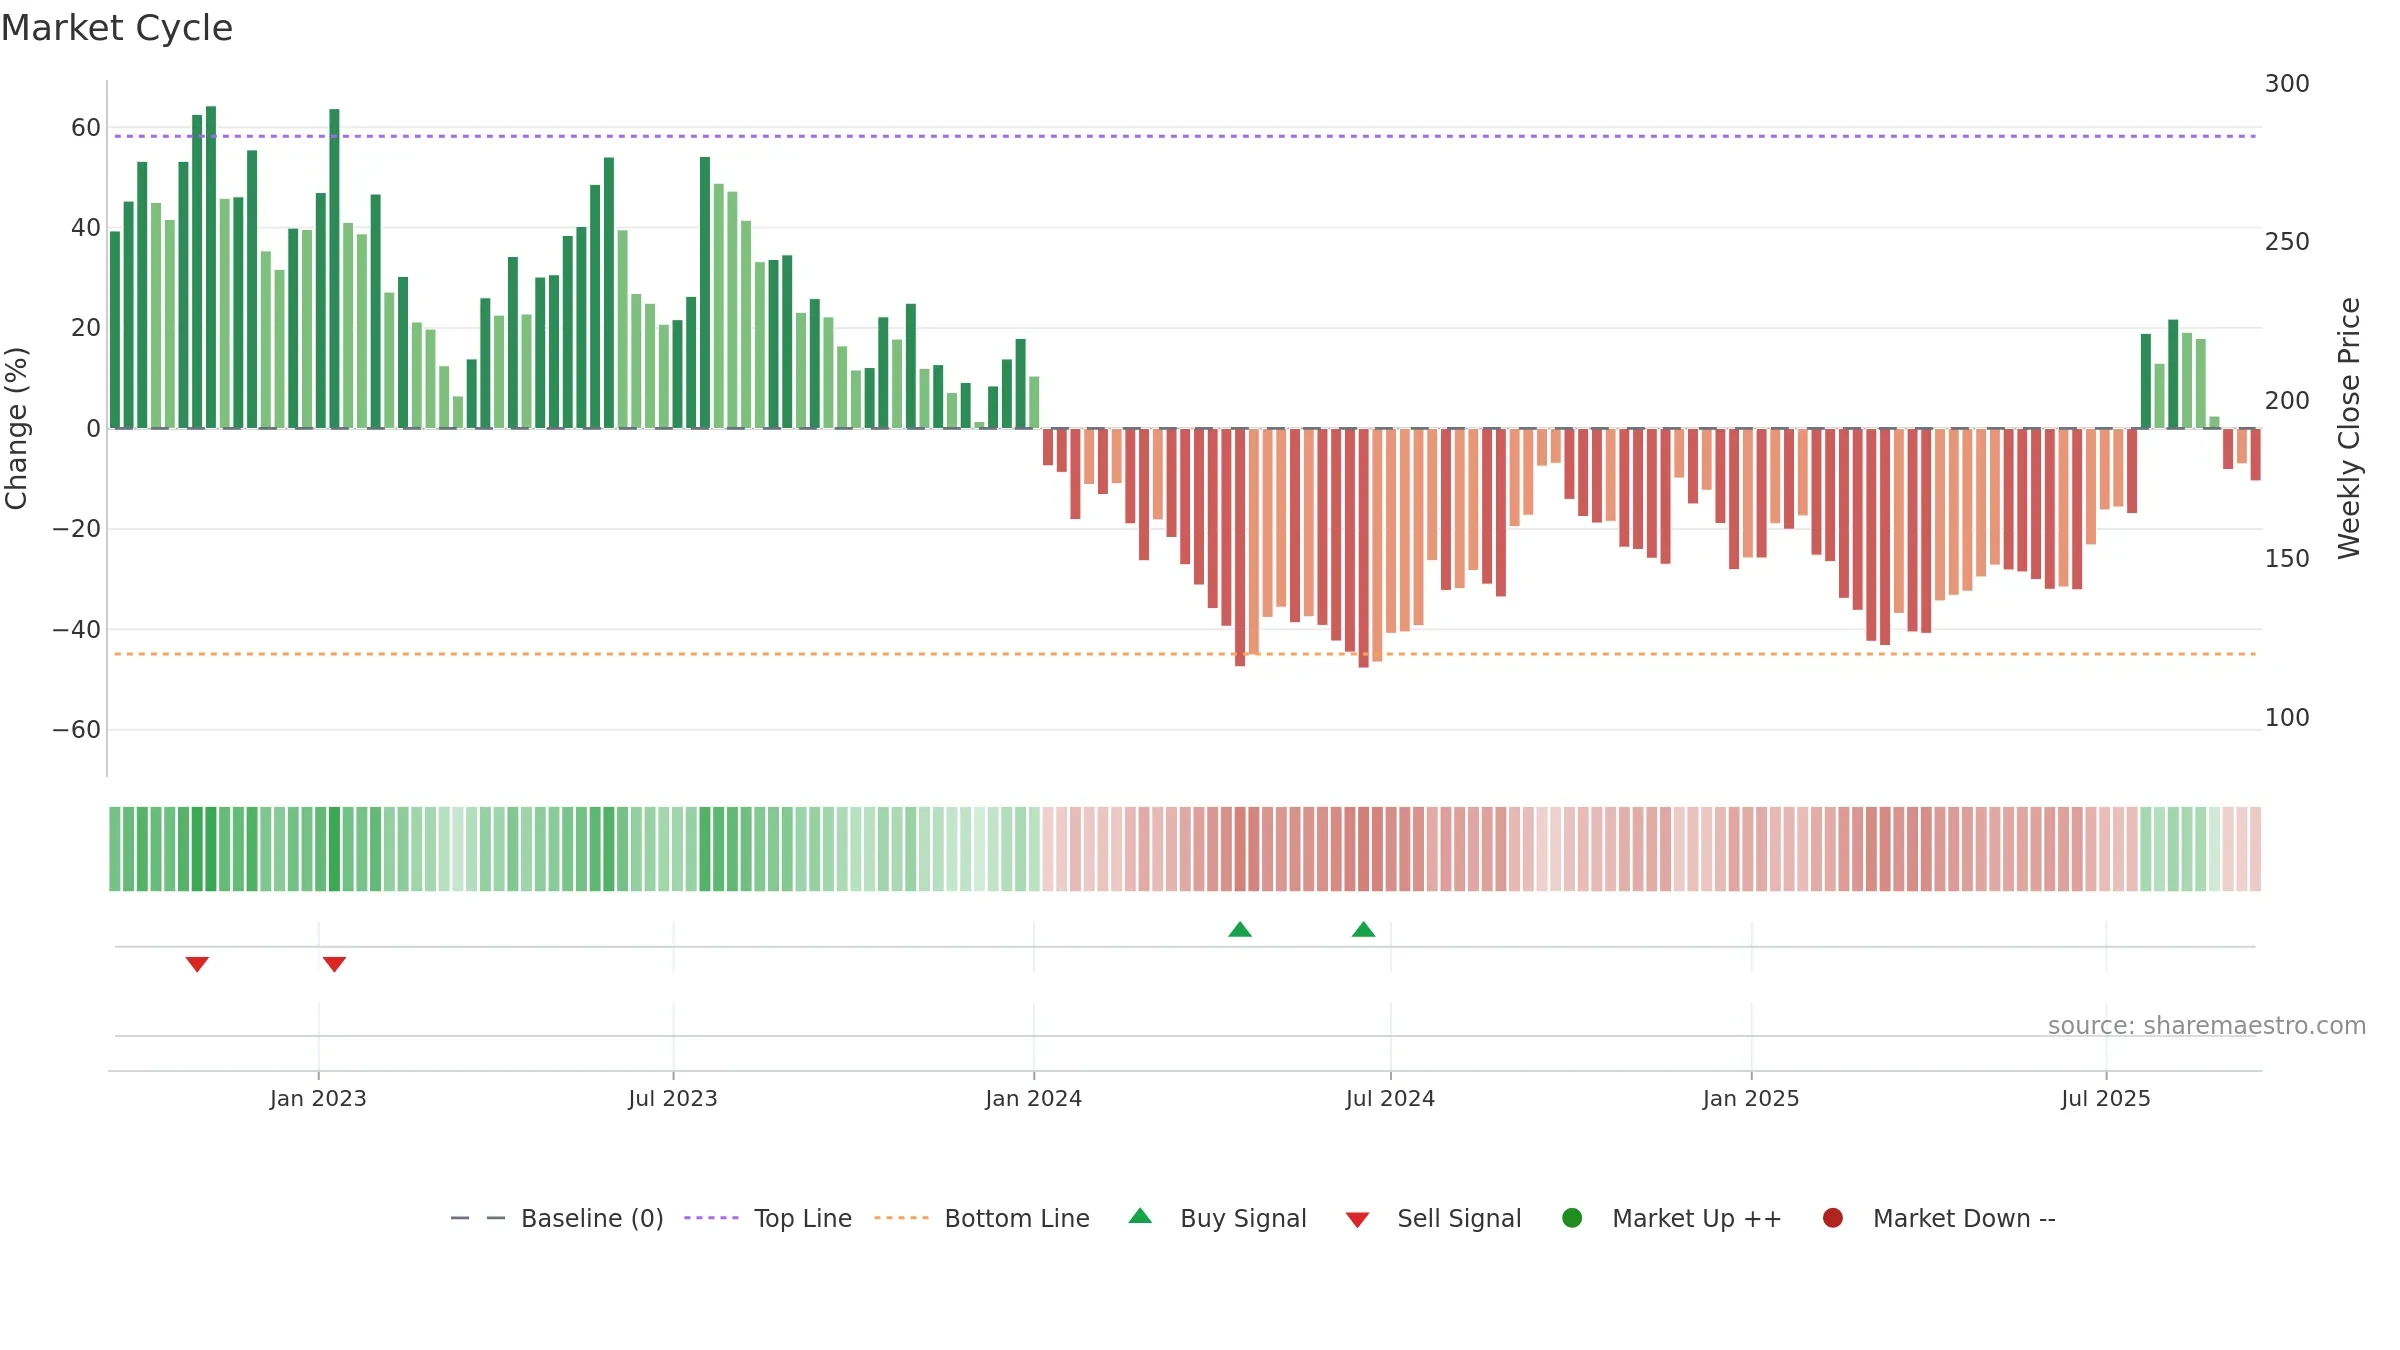Toggle the Top Line legend label
2400x1350 pixels.
[803, 1219]
